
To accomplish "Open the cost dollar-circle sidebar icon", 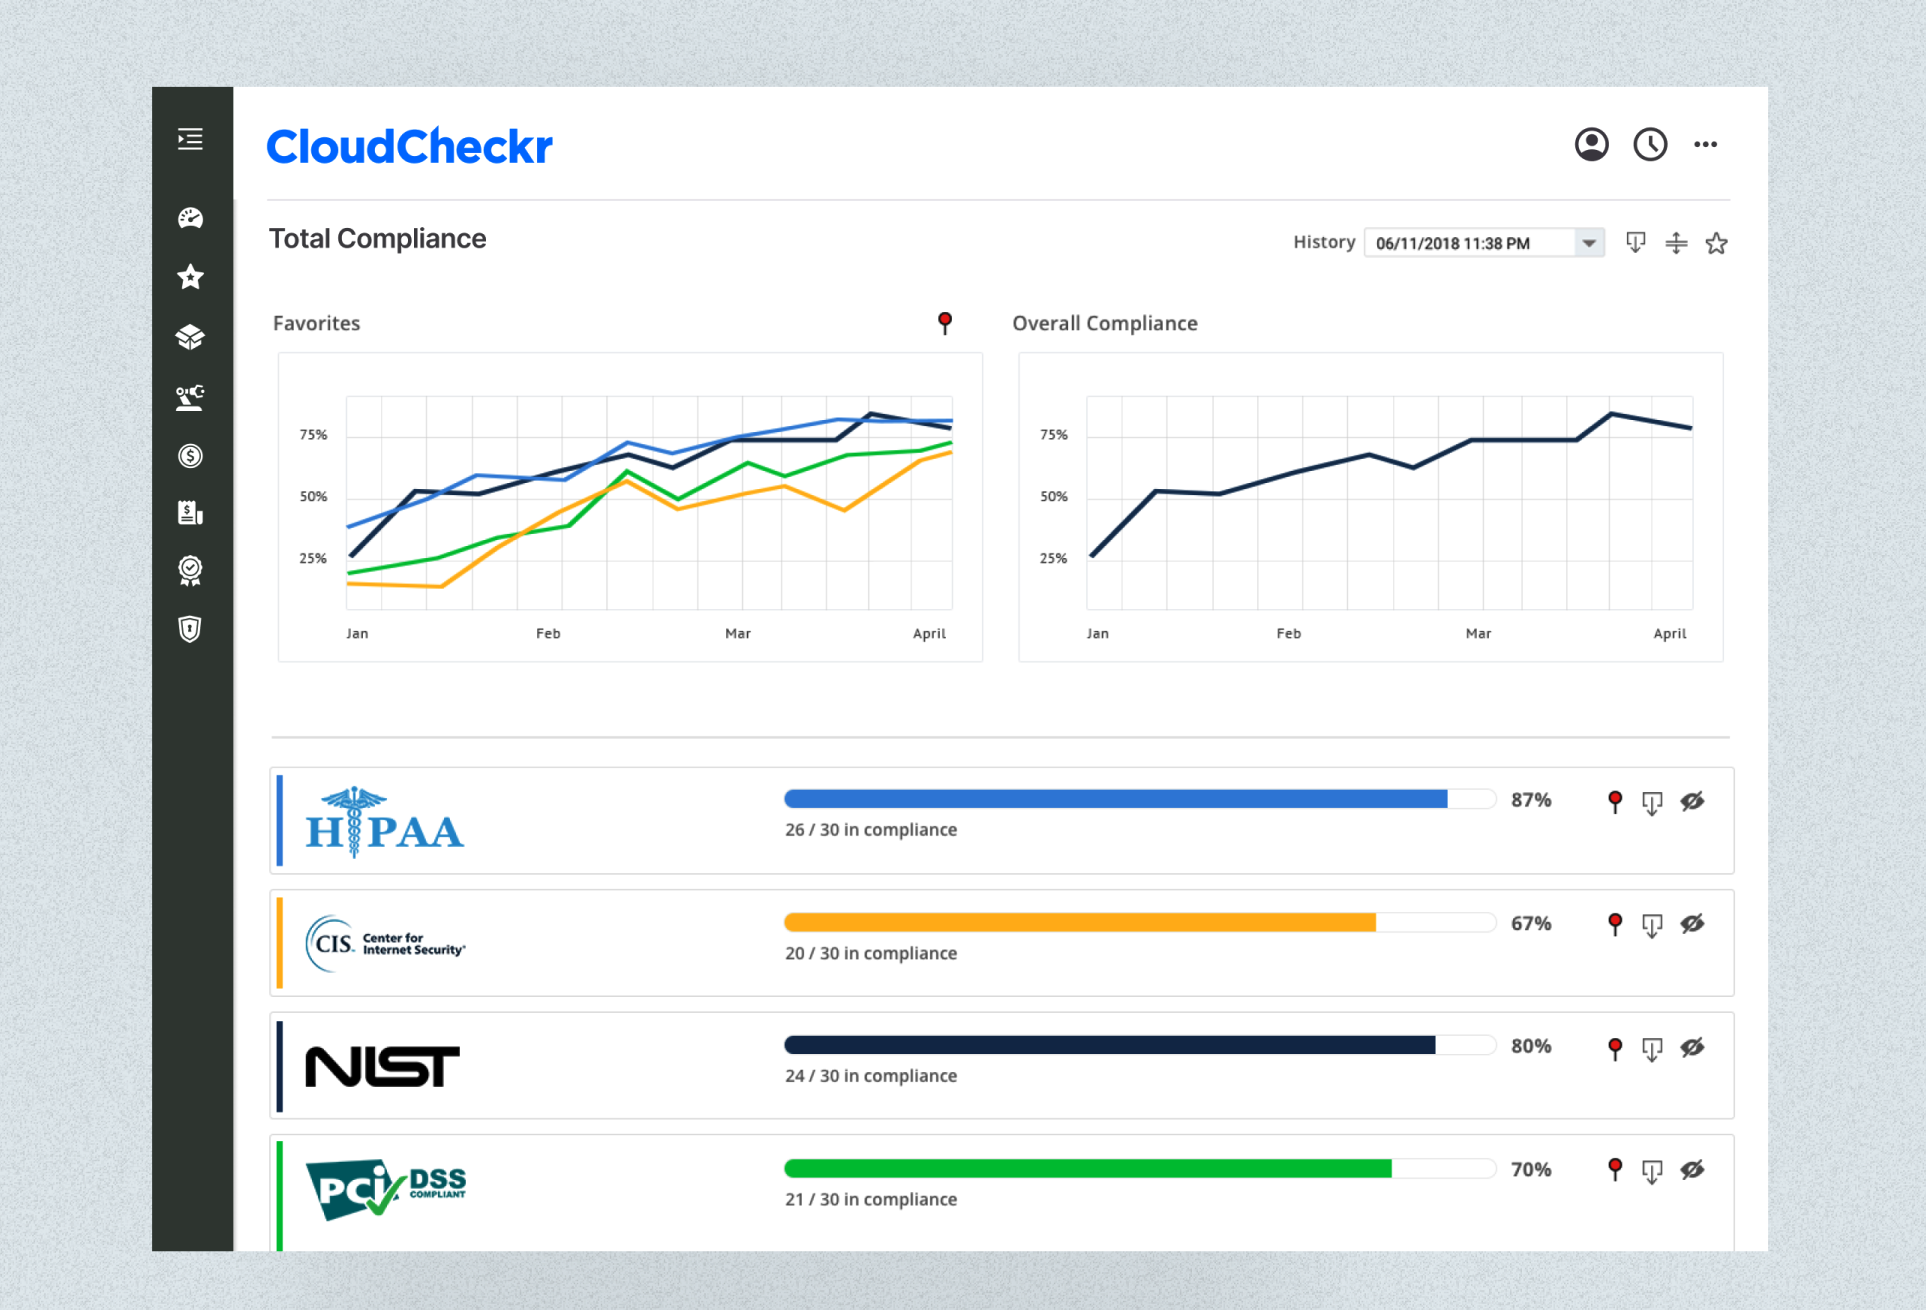I will 190,456.
